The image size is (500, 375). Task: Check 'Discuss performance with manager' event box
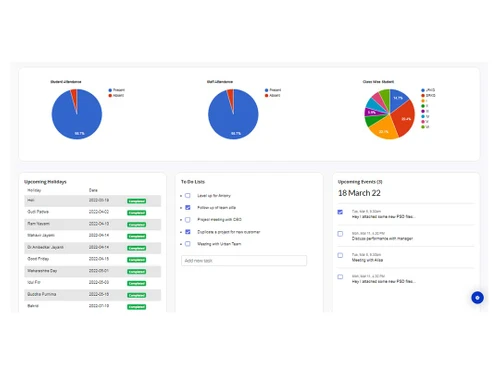coord(340,234)
